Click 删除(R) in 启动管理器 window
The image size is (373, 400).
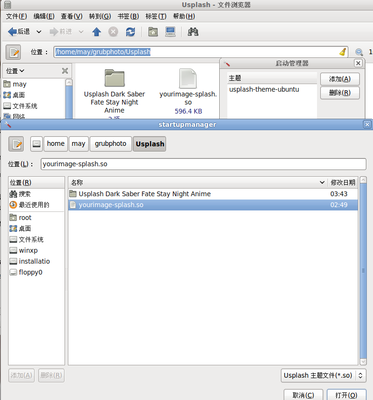(x=340, y=93)
